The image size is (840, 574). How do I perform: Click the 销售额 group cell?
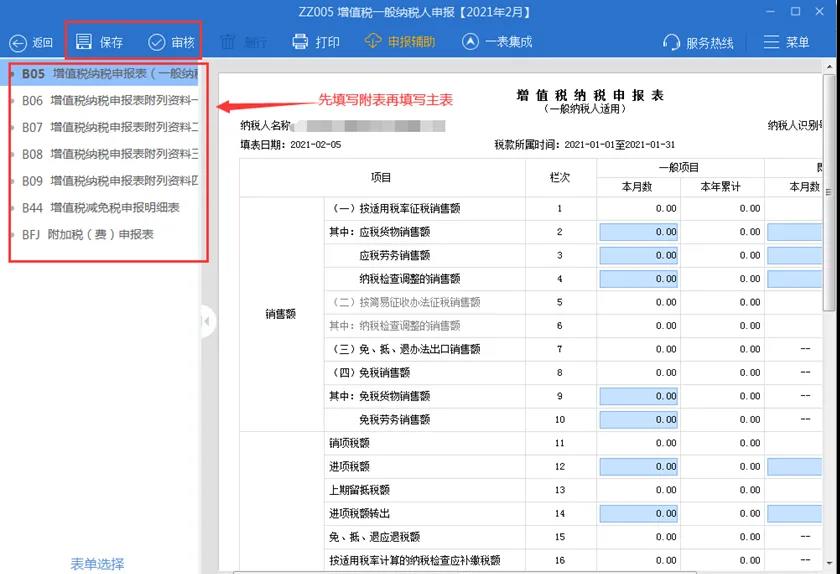pyautogui.click(x=281, y=314)
